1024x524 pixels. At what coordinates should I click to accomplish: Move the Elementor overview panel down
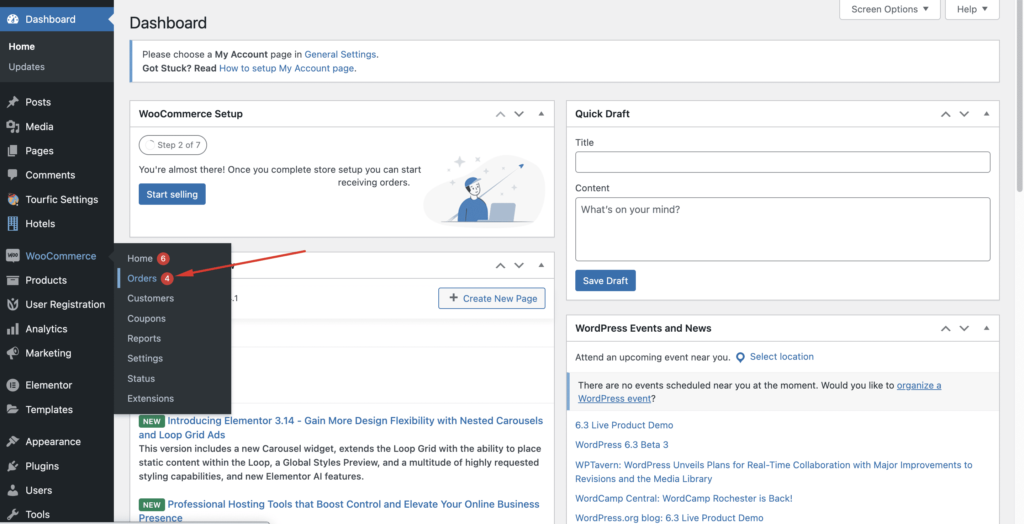[519, 265]
